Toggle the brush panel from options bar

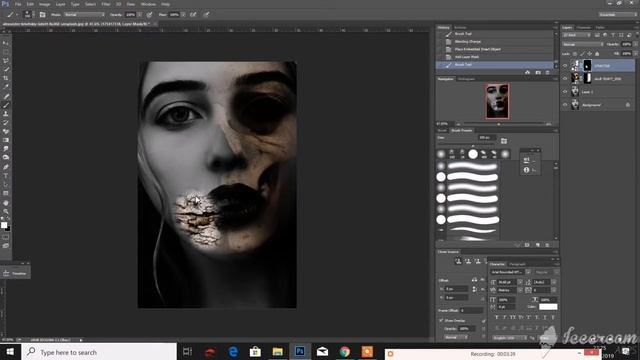tap(42, 14)
